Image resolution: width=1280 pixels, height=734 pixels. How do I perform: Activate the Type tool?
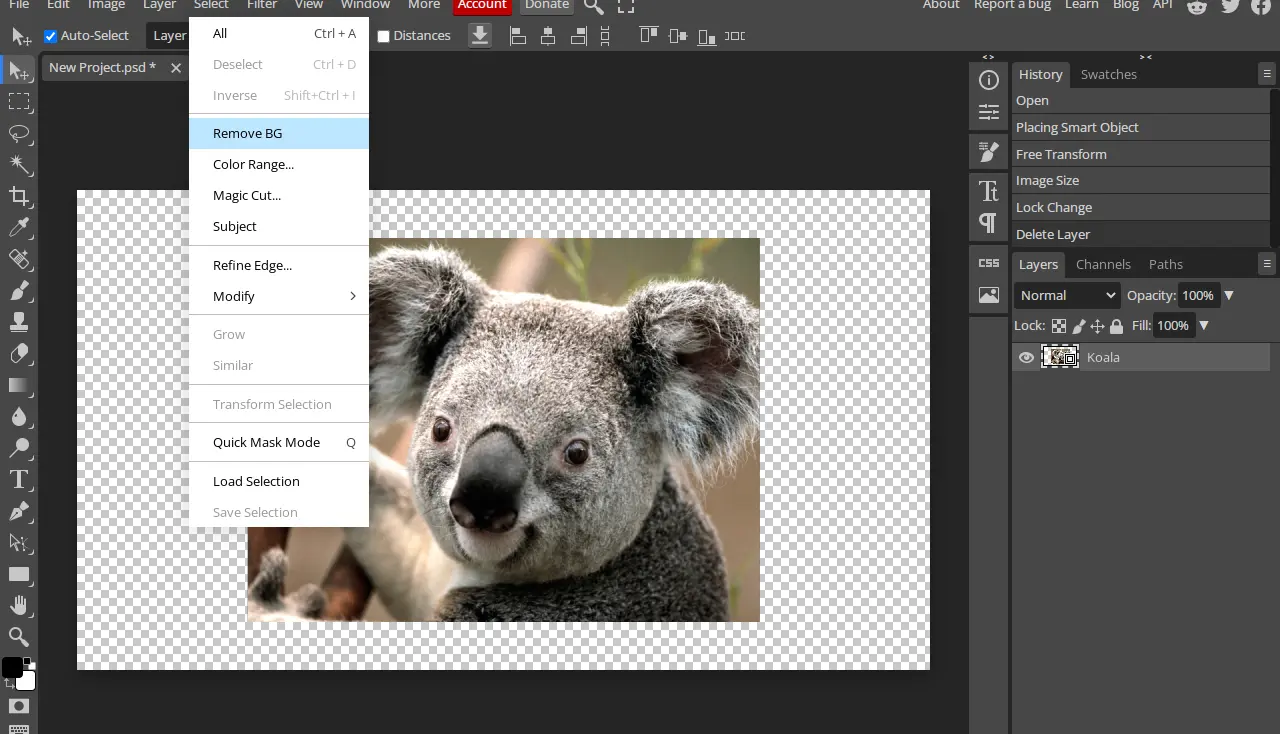click(18, 480)
